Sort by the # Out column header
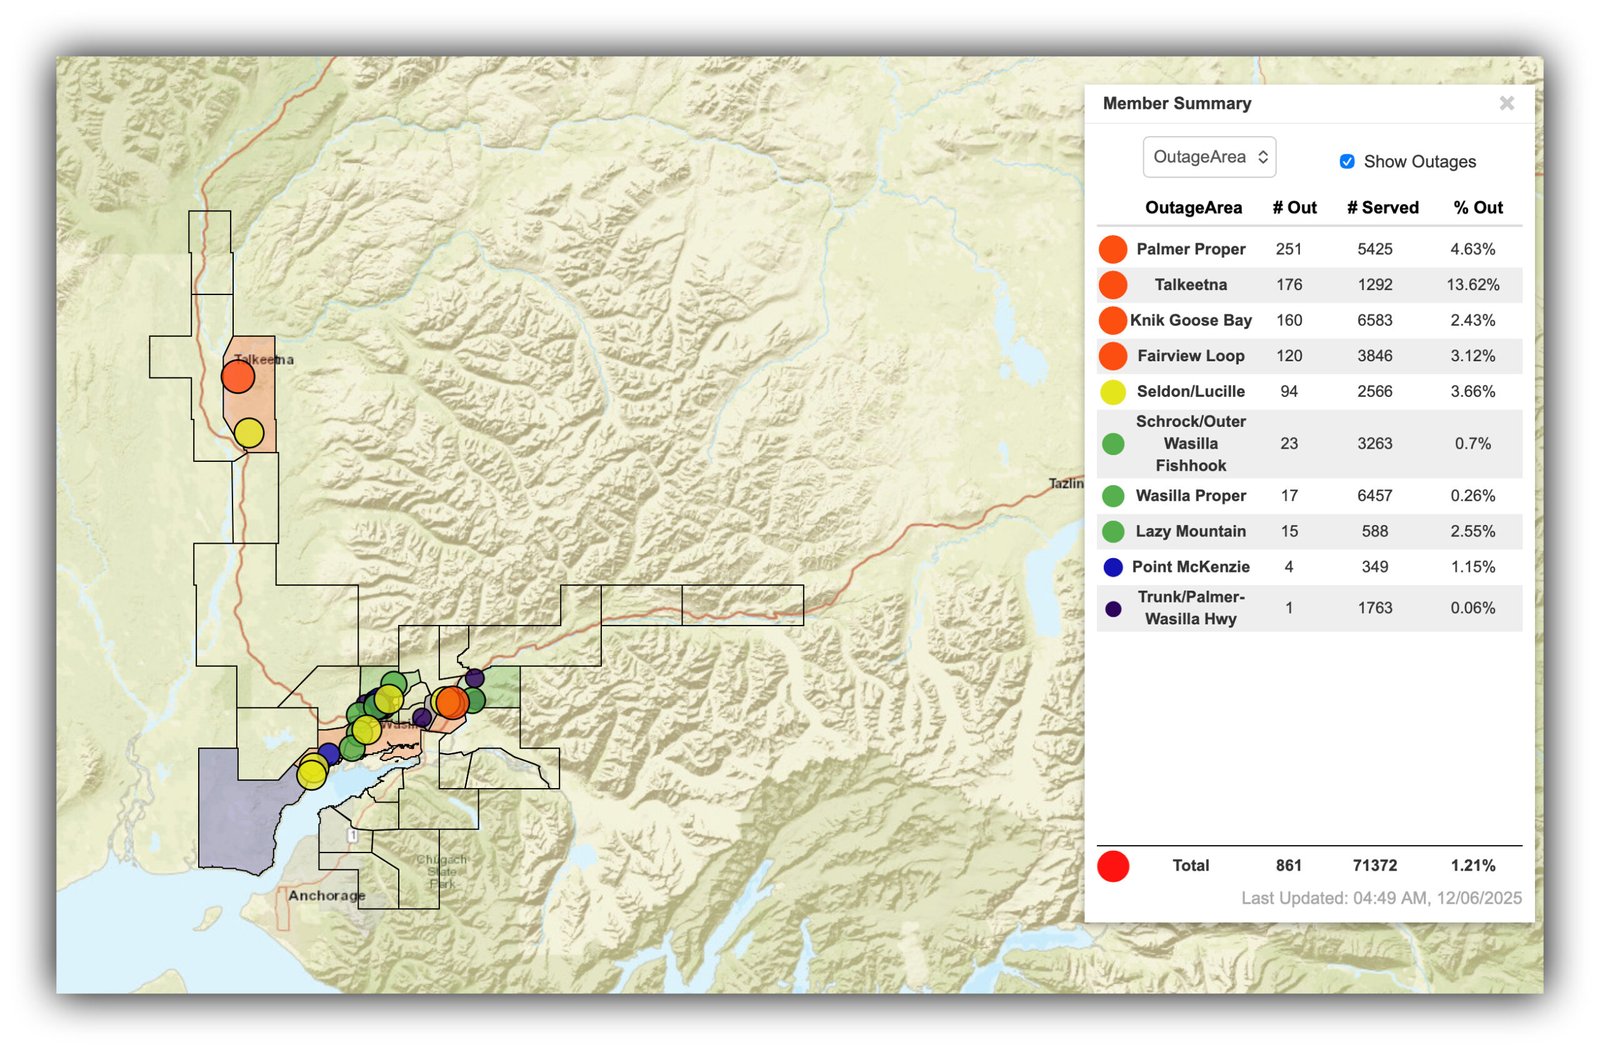1600x1050 pixels. tap(1294, 208)
